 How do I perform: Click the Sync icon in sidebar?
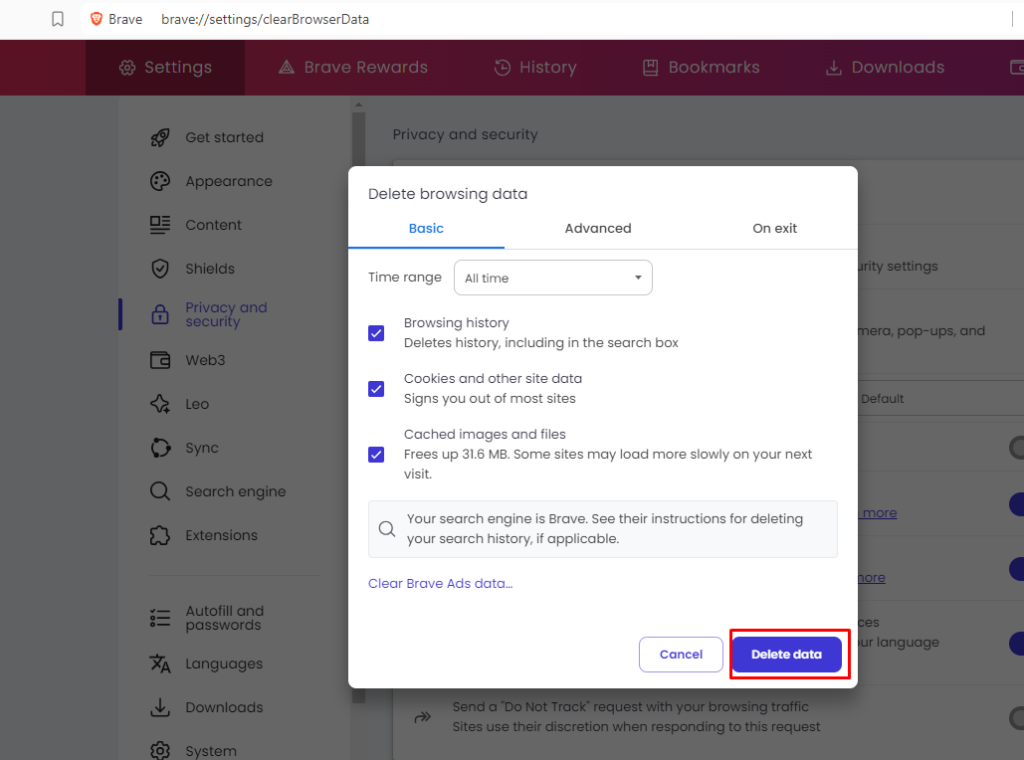pos(159,448)
